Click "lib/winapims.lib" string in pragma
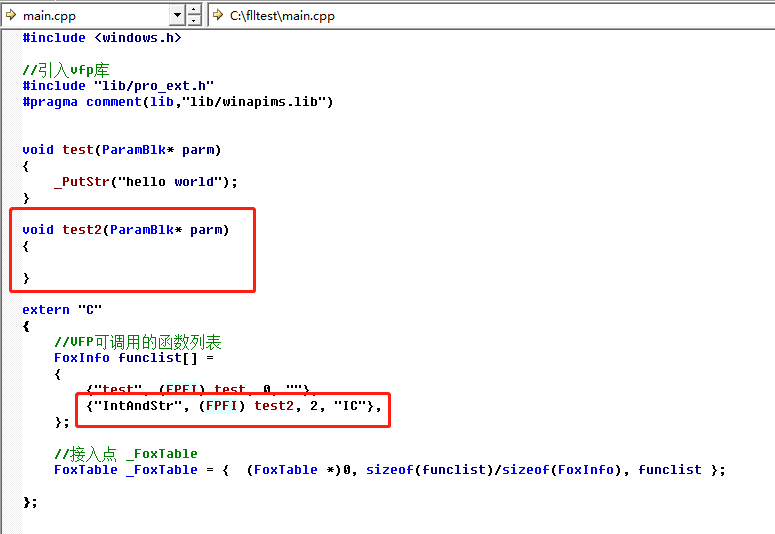Viewport: 775px width, 534px height. 254,102
